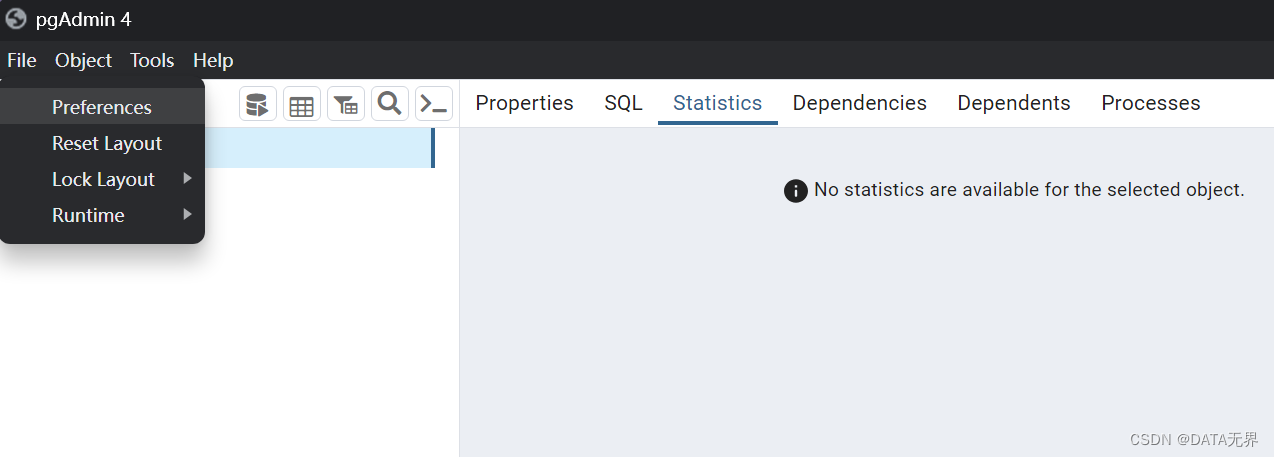The image size is (1274, 457).
Task: Click the pgAdmin 4 globe logo
Action: [16, 19]
